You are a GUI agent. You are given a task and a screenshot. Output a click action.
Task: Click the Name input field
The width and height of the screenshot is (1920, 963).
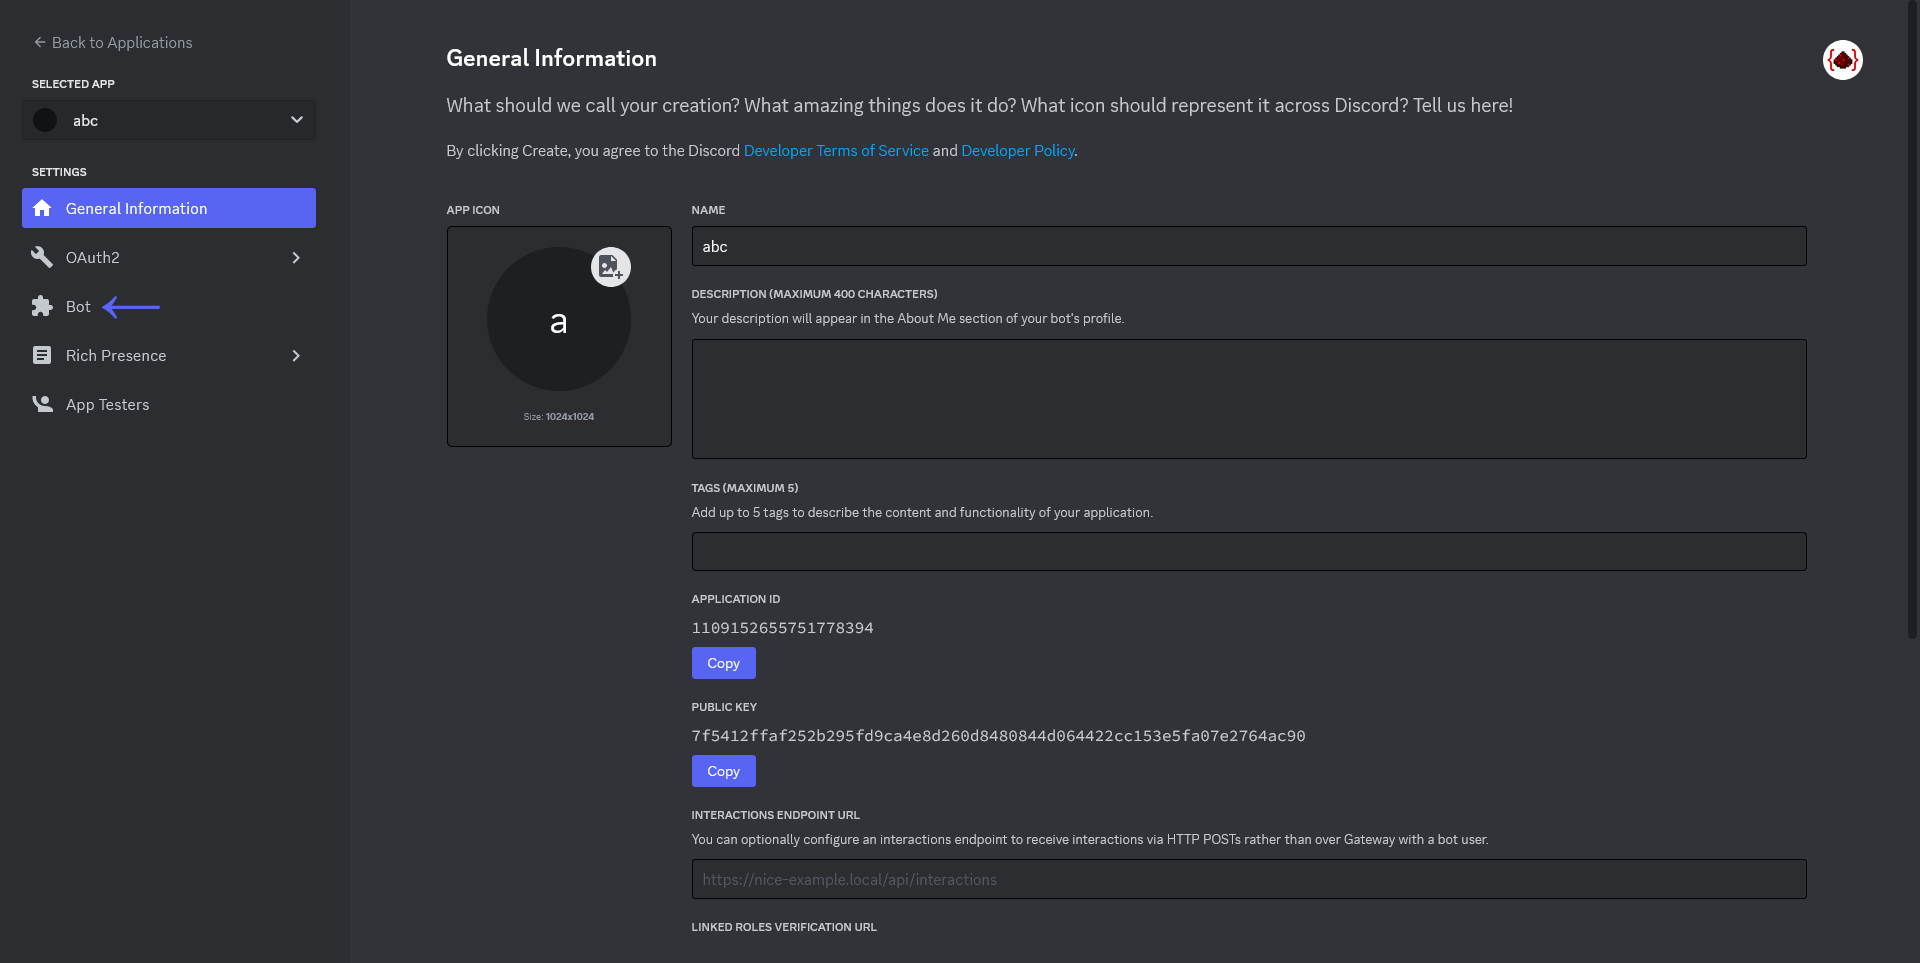[x=1249, y=246]
